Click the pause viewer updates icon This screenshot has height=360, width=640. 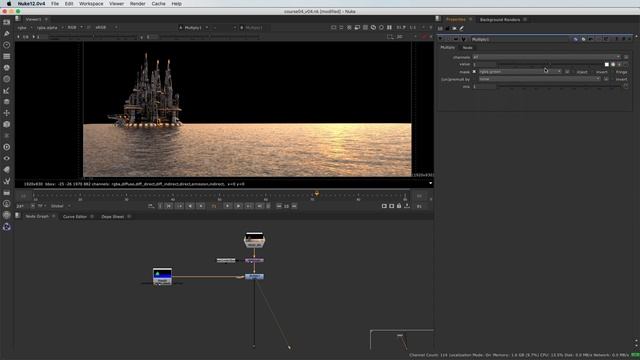(389, 28)
